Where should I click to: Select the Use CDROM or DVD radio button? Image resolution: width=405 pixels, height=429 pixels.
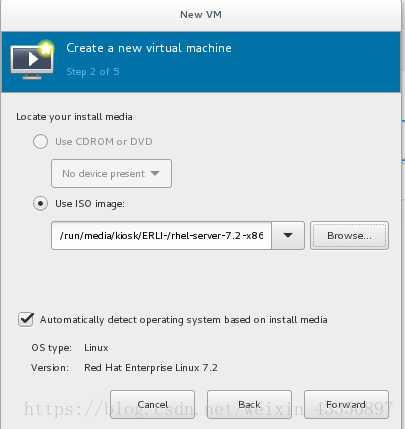tap(40, 141)
